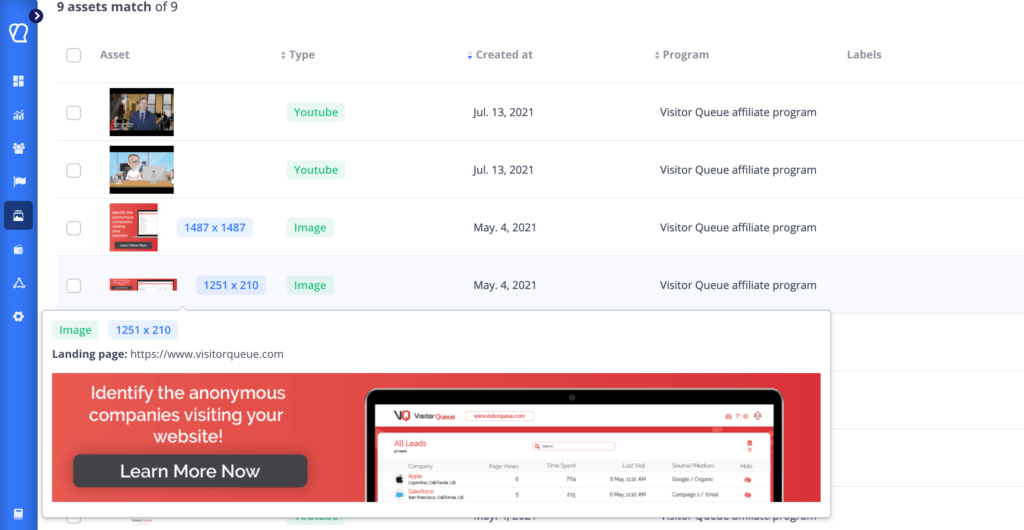This screenshot has height=530, width=1024.
Task: Click the 1251 x 210 badge in table row
Action: click(231, 285)
